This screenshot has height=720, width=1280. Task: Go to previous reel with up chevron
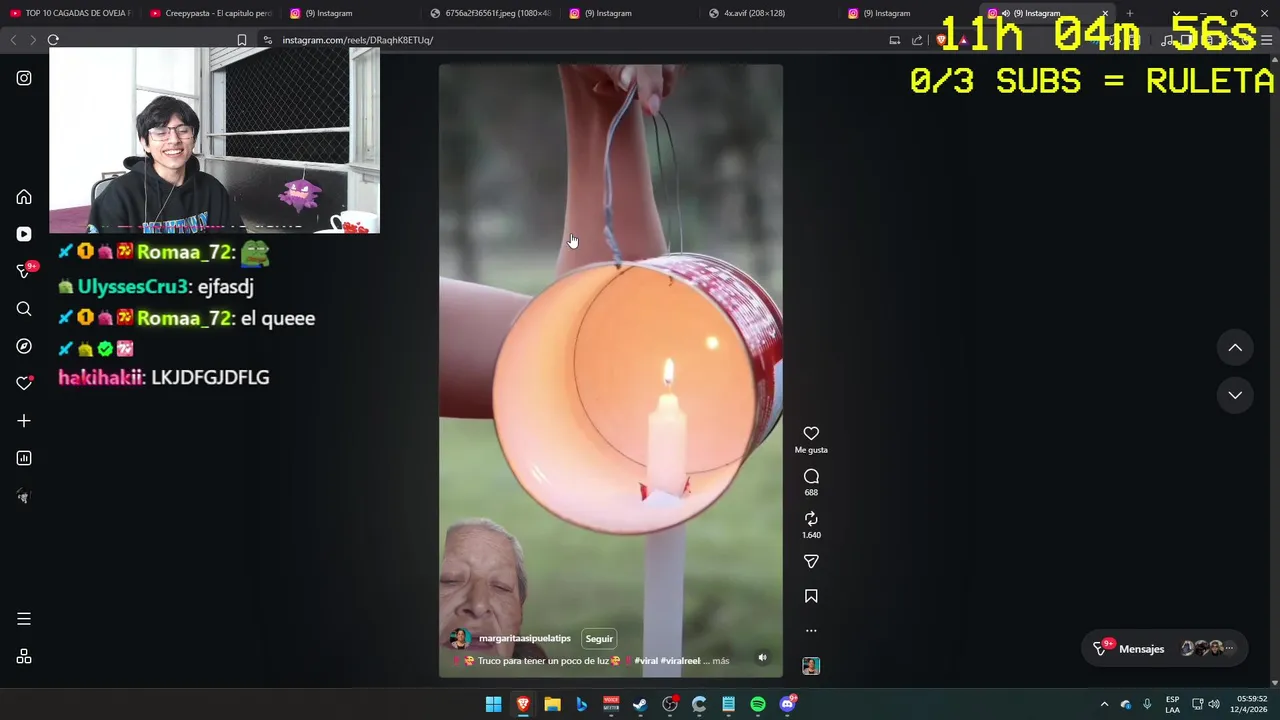pos(1235,348)
